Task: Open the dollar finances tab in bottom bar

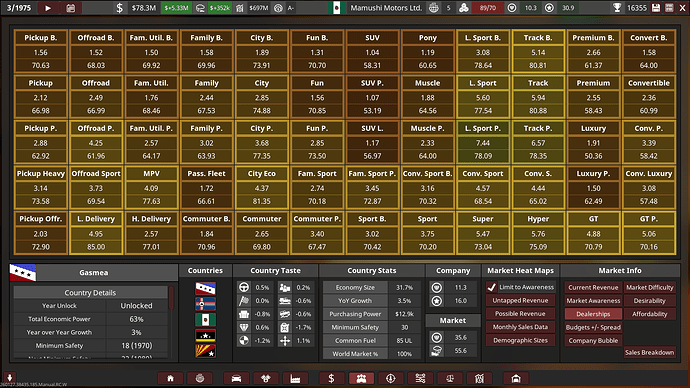Action: coord(331,378)
